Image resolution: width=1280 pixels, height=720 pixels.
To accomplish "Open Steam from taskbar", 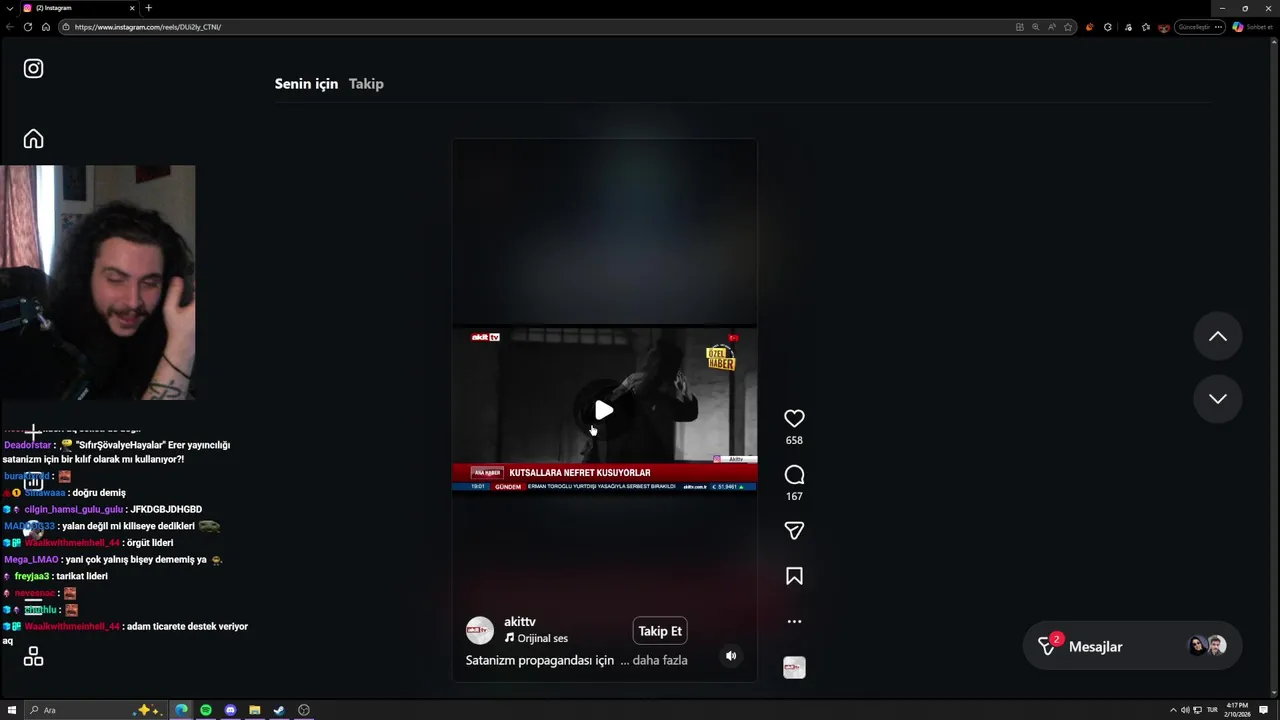I will [x=279, y=710].
